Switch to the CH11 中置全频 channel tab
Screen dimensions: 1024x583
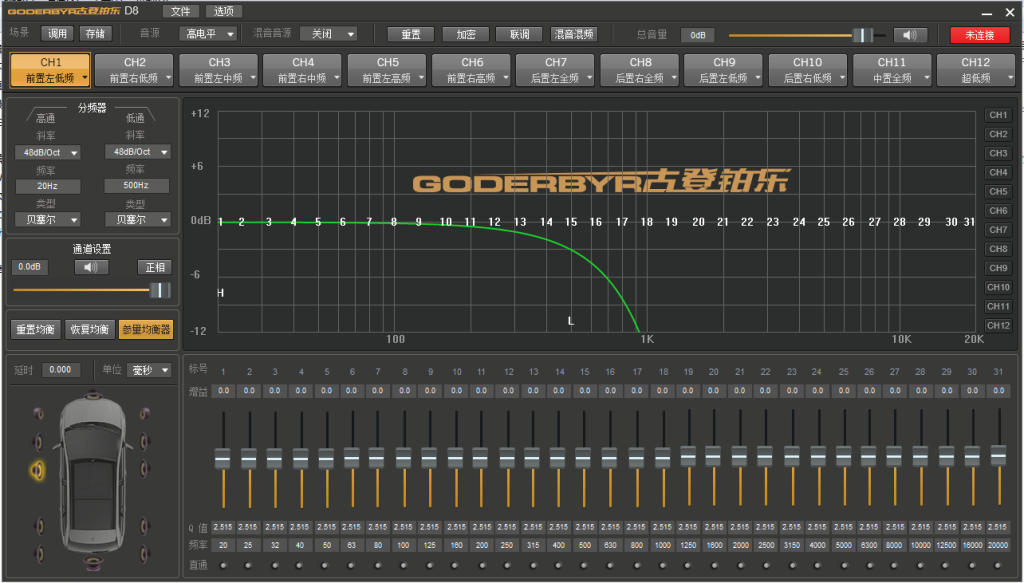point(892,70)
